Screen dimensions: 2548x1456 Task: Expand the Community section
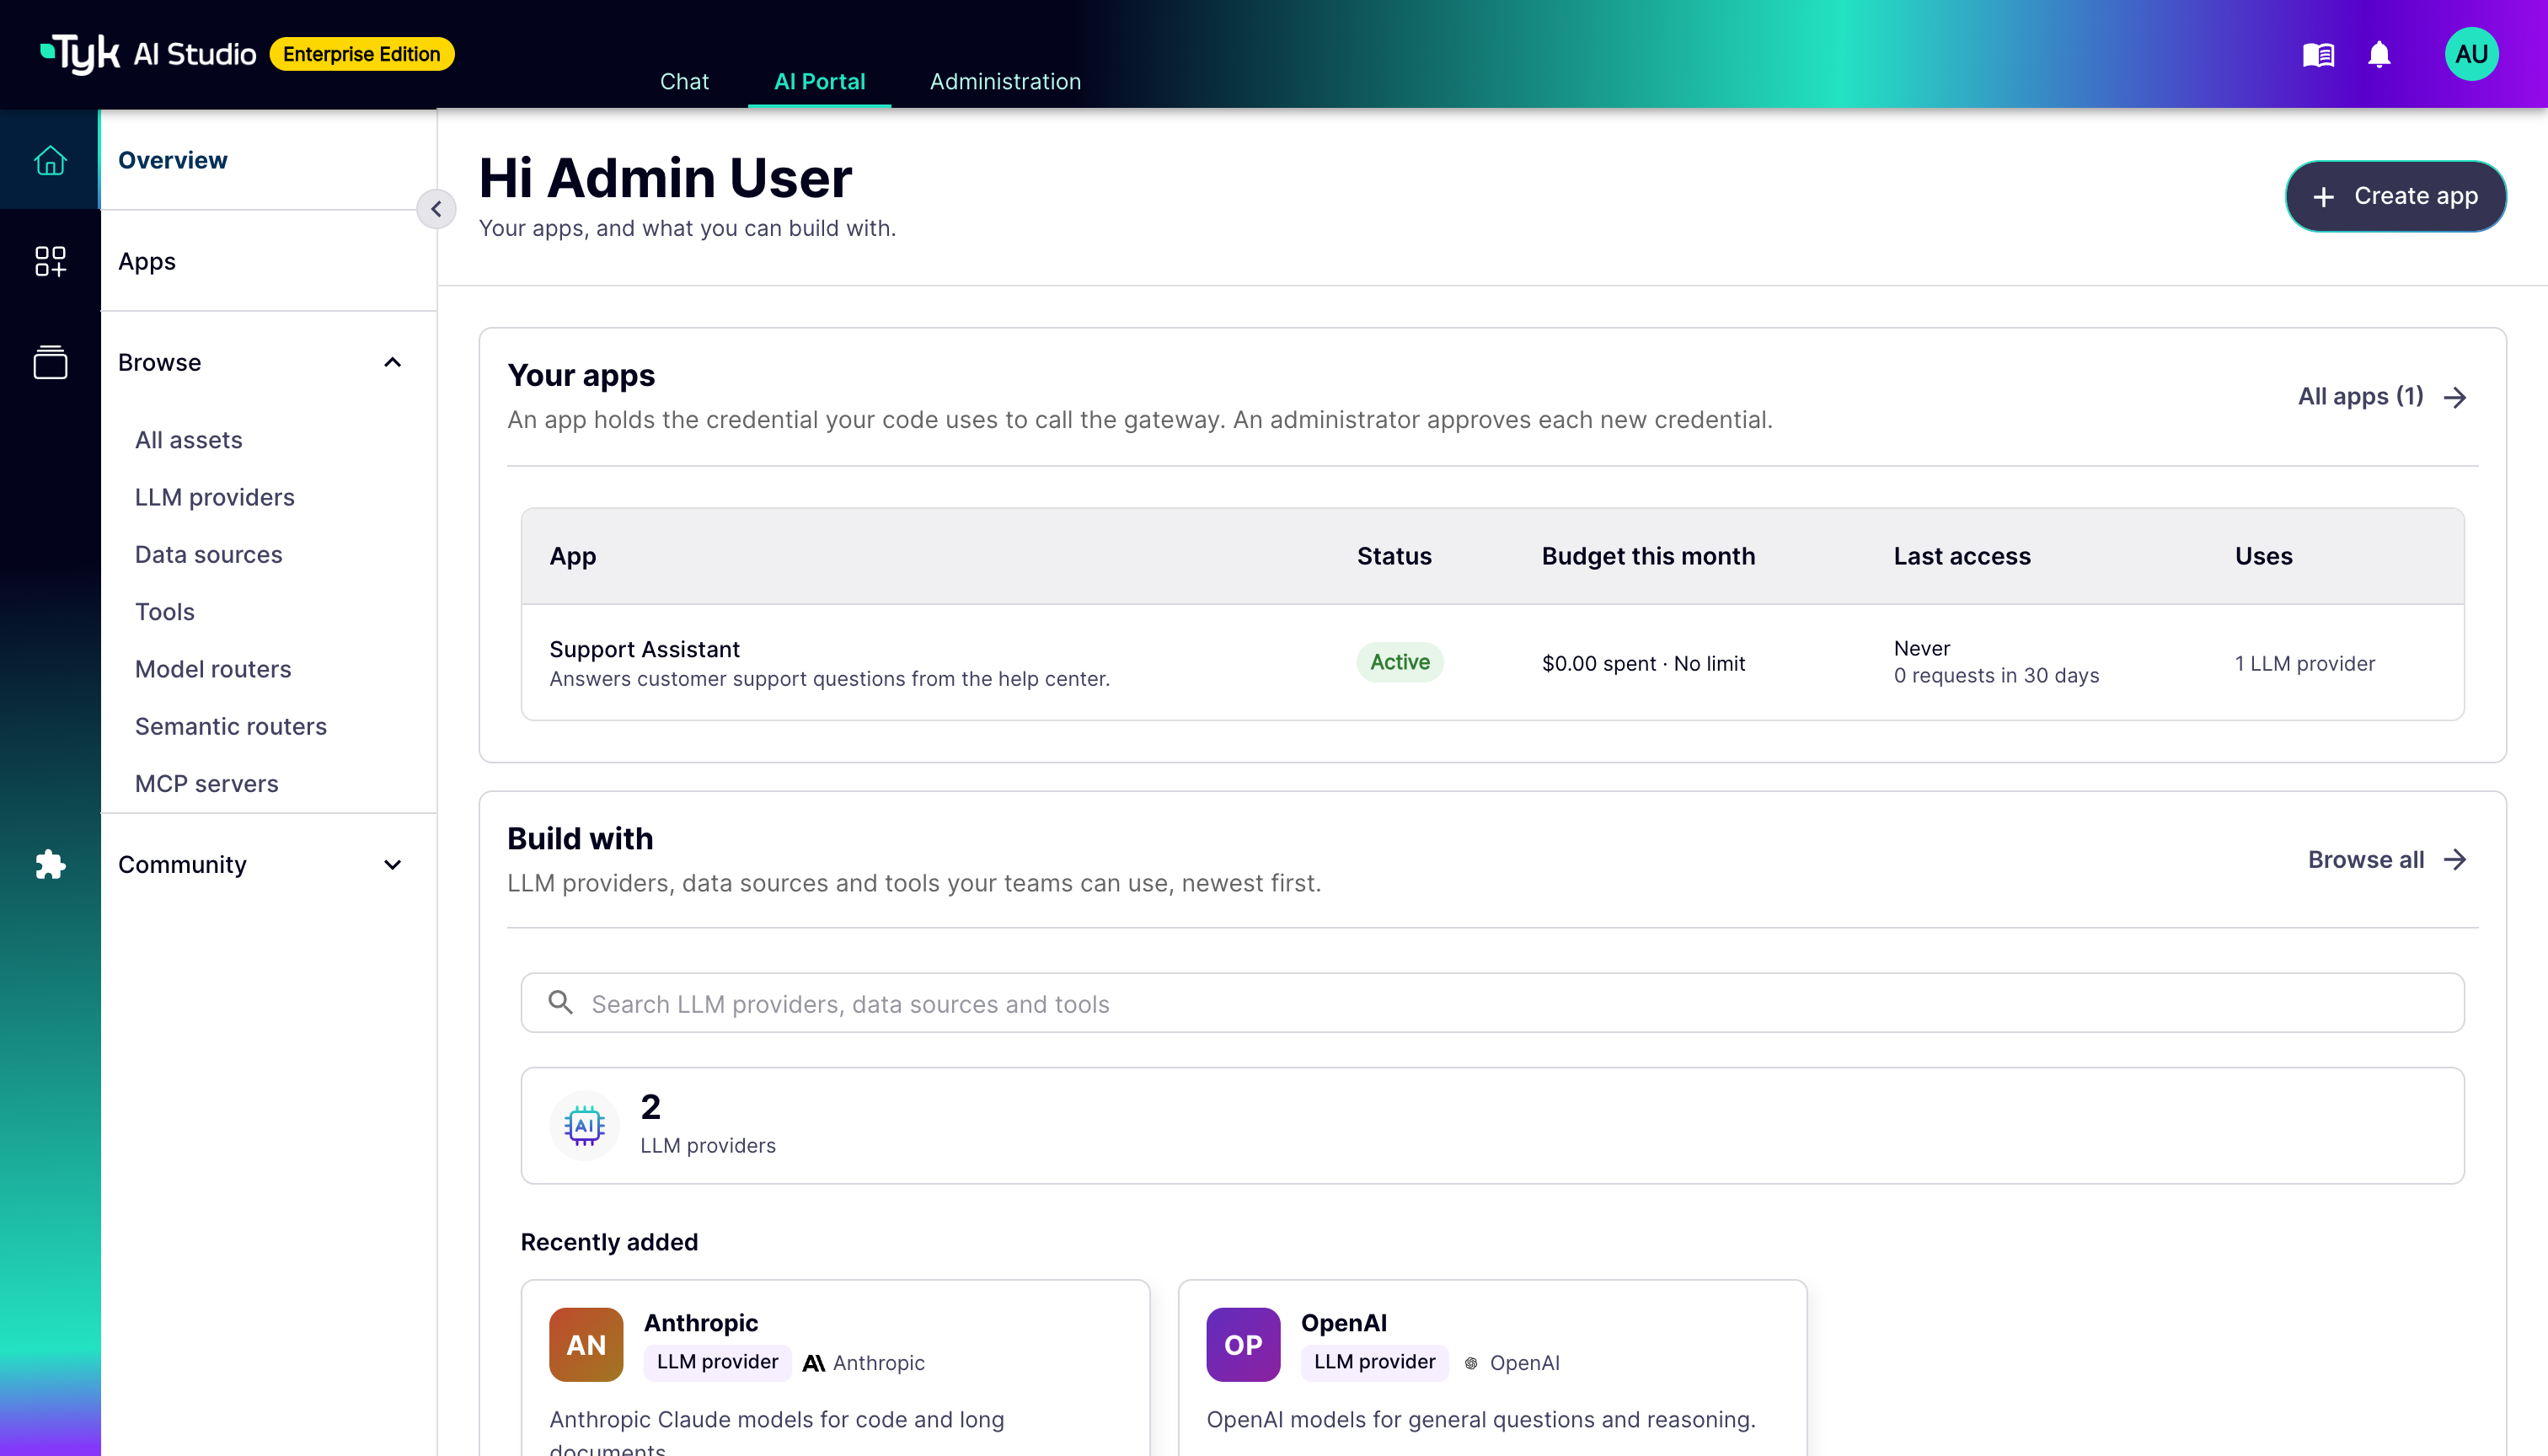tap(392, 864)
